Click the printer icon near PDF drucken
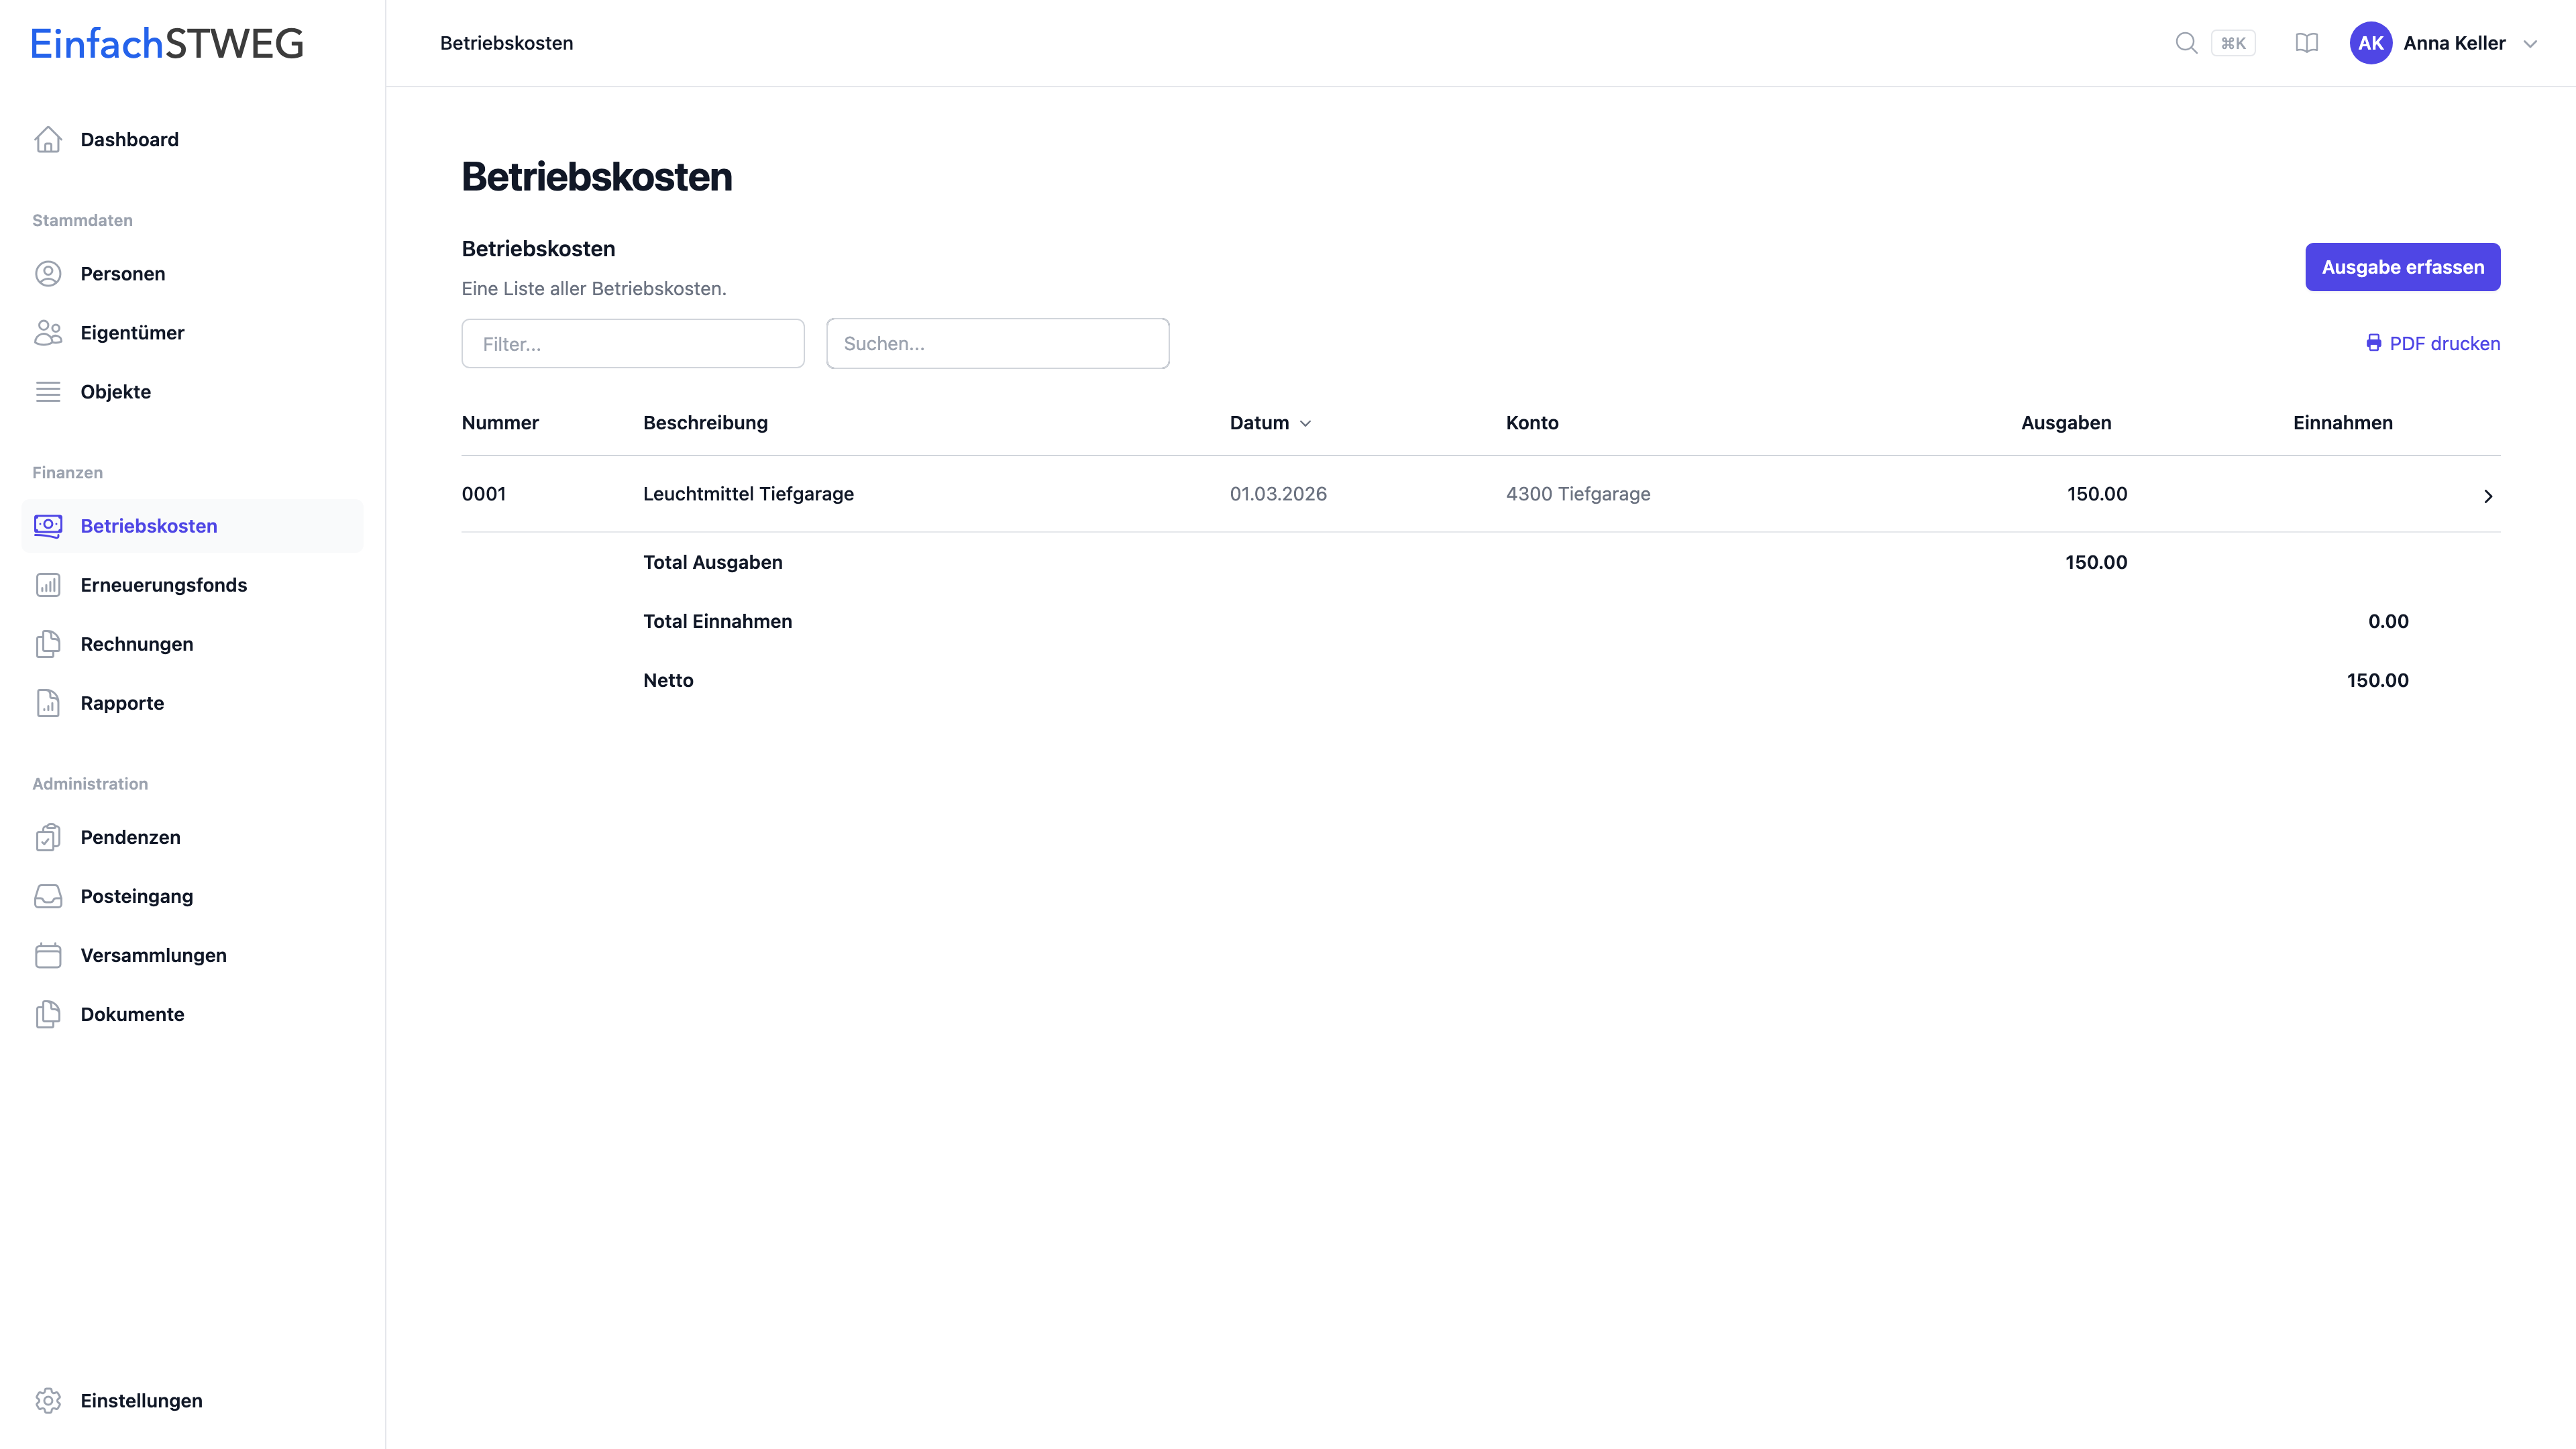 pyautogui.click(x=2373, y=343)
